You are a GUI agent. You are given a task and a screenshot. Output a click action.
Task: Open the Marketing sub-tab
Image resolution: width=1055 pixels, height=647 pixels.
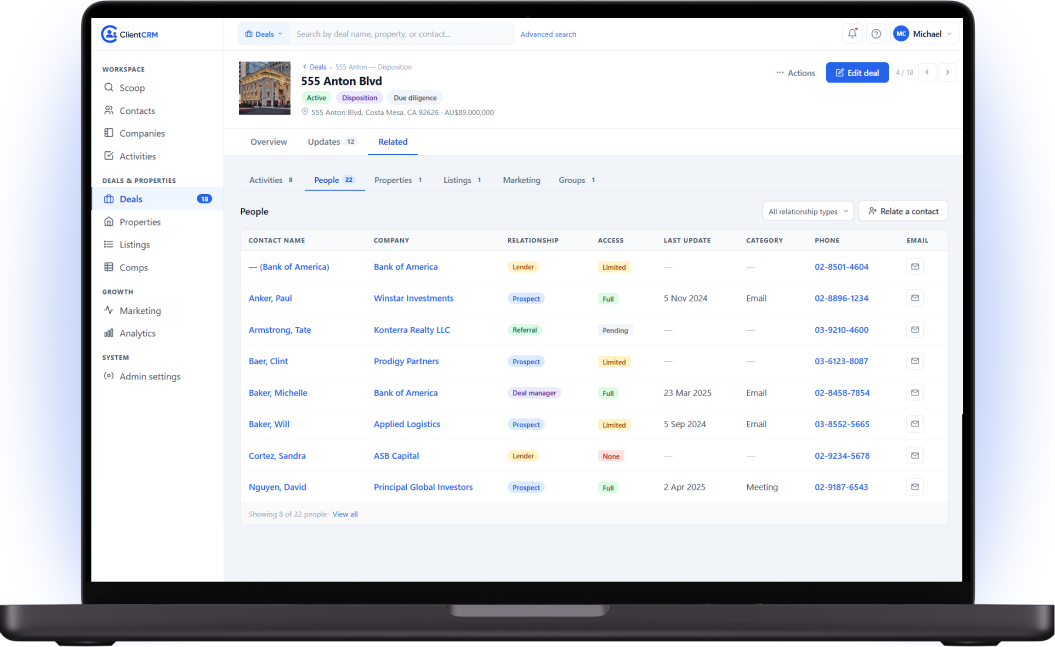point(521,180)
